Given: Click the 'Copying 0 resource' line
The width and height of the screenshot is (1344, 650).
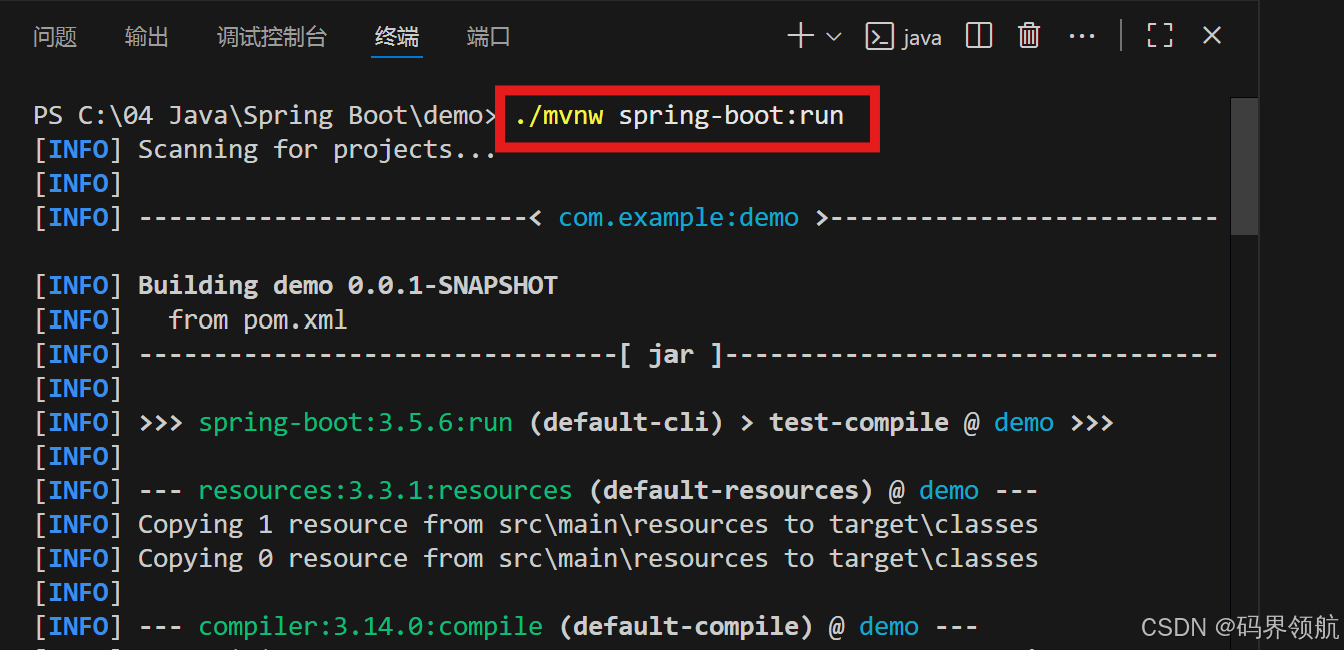Looking at the screenshot, I should point(588,557).
